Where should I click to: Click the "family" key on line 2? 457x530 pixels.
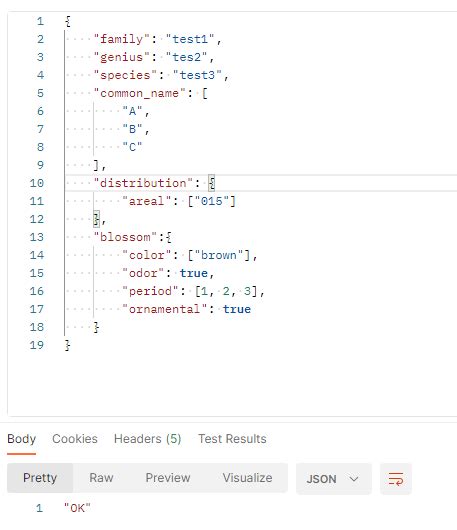coord(121,39)
